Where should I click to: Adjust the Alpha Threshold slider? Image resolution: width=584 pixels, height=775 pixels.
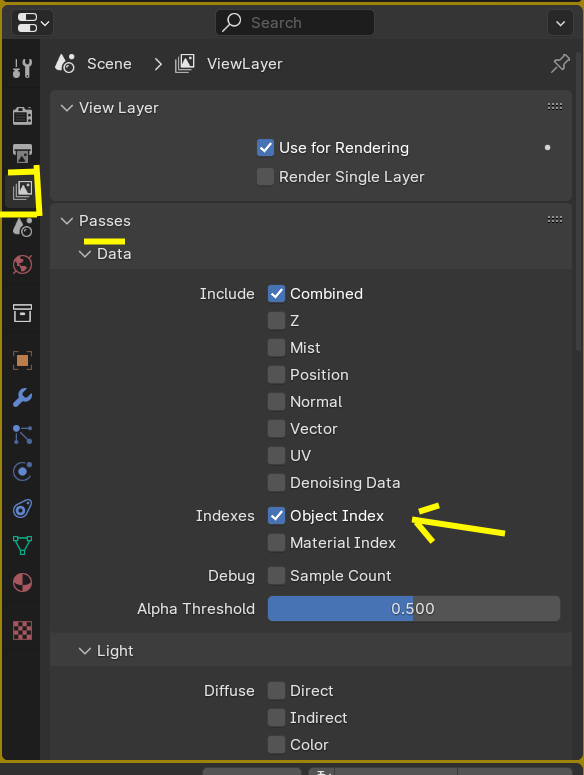[x=414, y=608]
